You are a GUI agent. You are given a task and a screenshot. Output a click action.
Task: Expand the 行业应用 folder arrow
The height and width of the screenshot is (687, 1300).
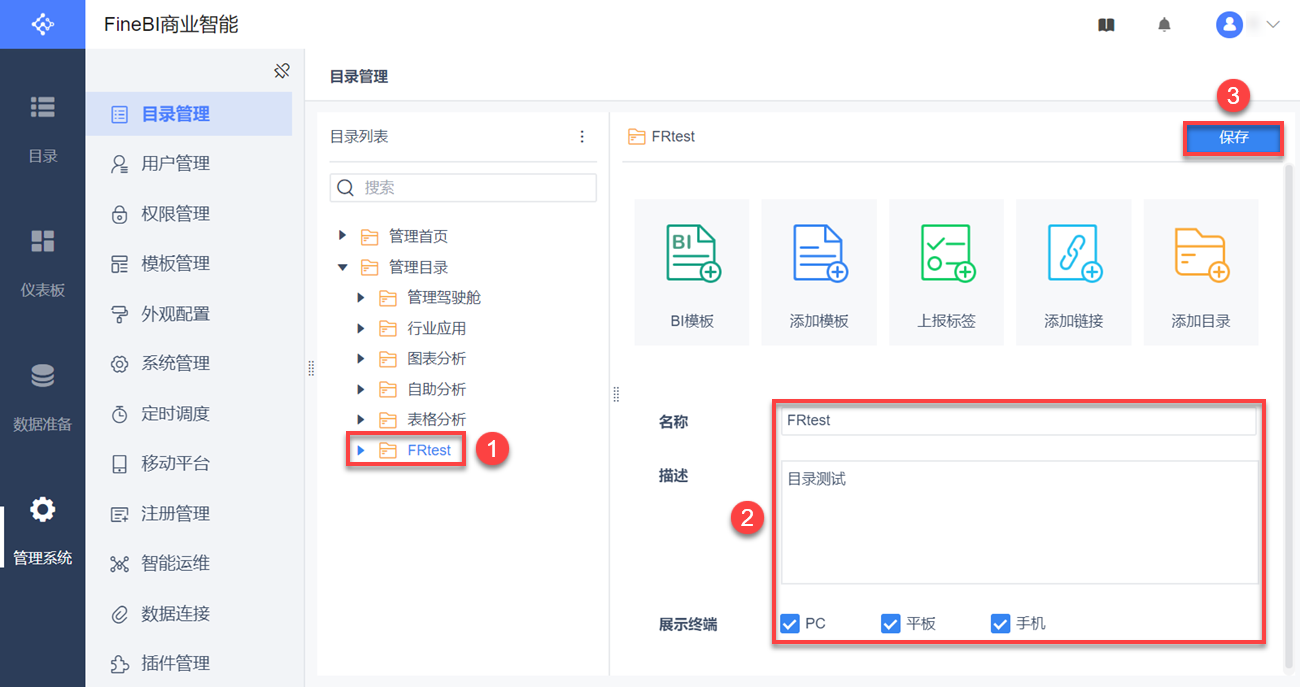click(361, 328)
